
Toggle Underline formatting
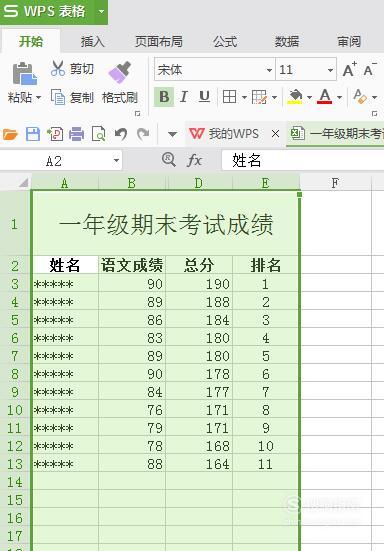click(204, 97)
